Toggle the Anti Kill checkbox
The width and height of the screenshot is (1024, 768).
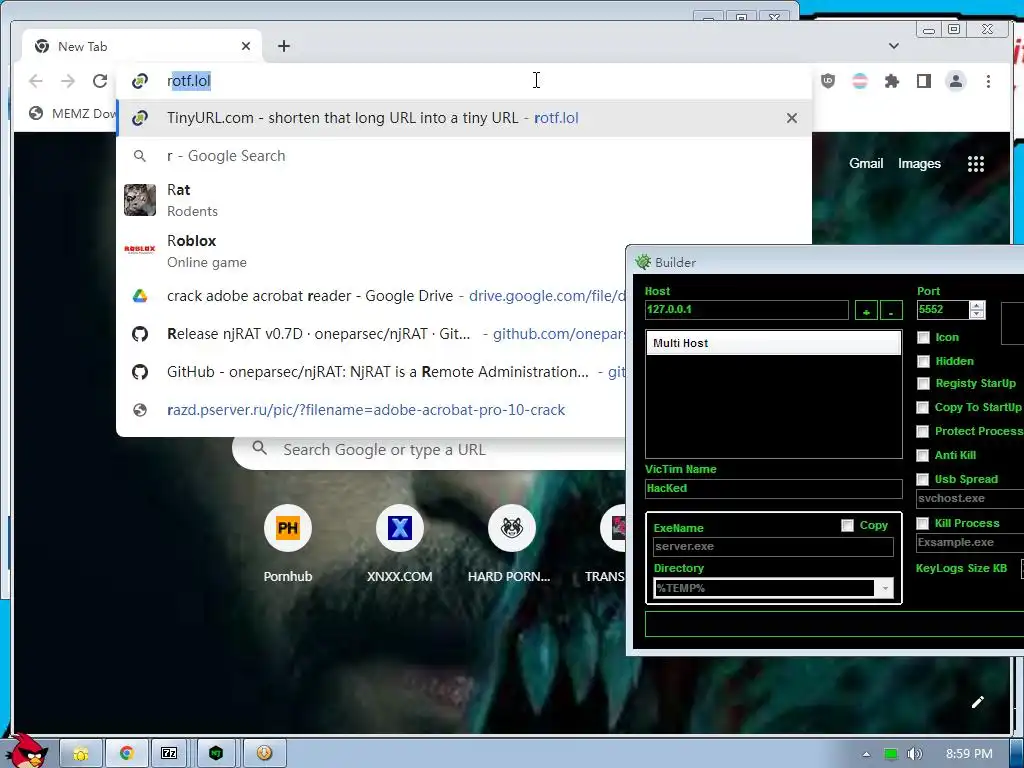[923, 456]
